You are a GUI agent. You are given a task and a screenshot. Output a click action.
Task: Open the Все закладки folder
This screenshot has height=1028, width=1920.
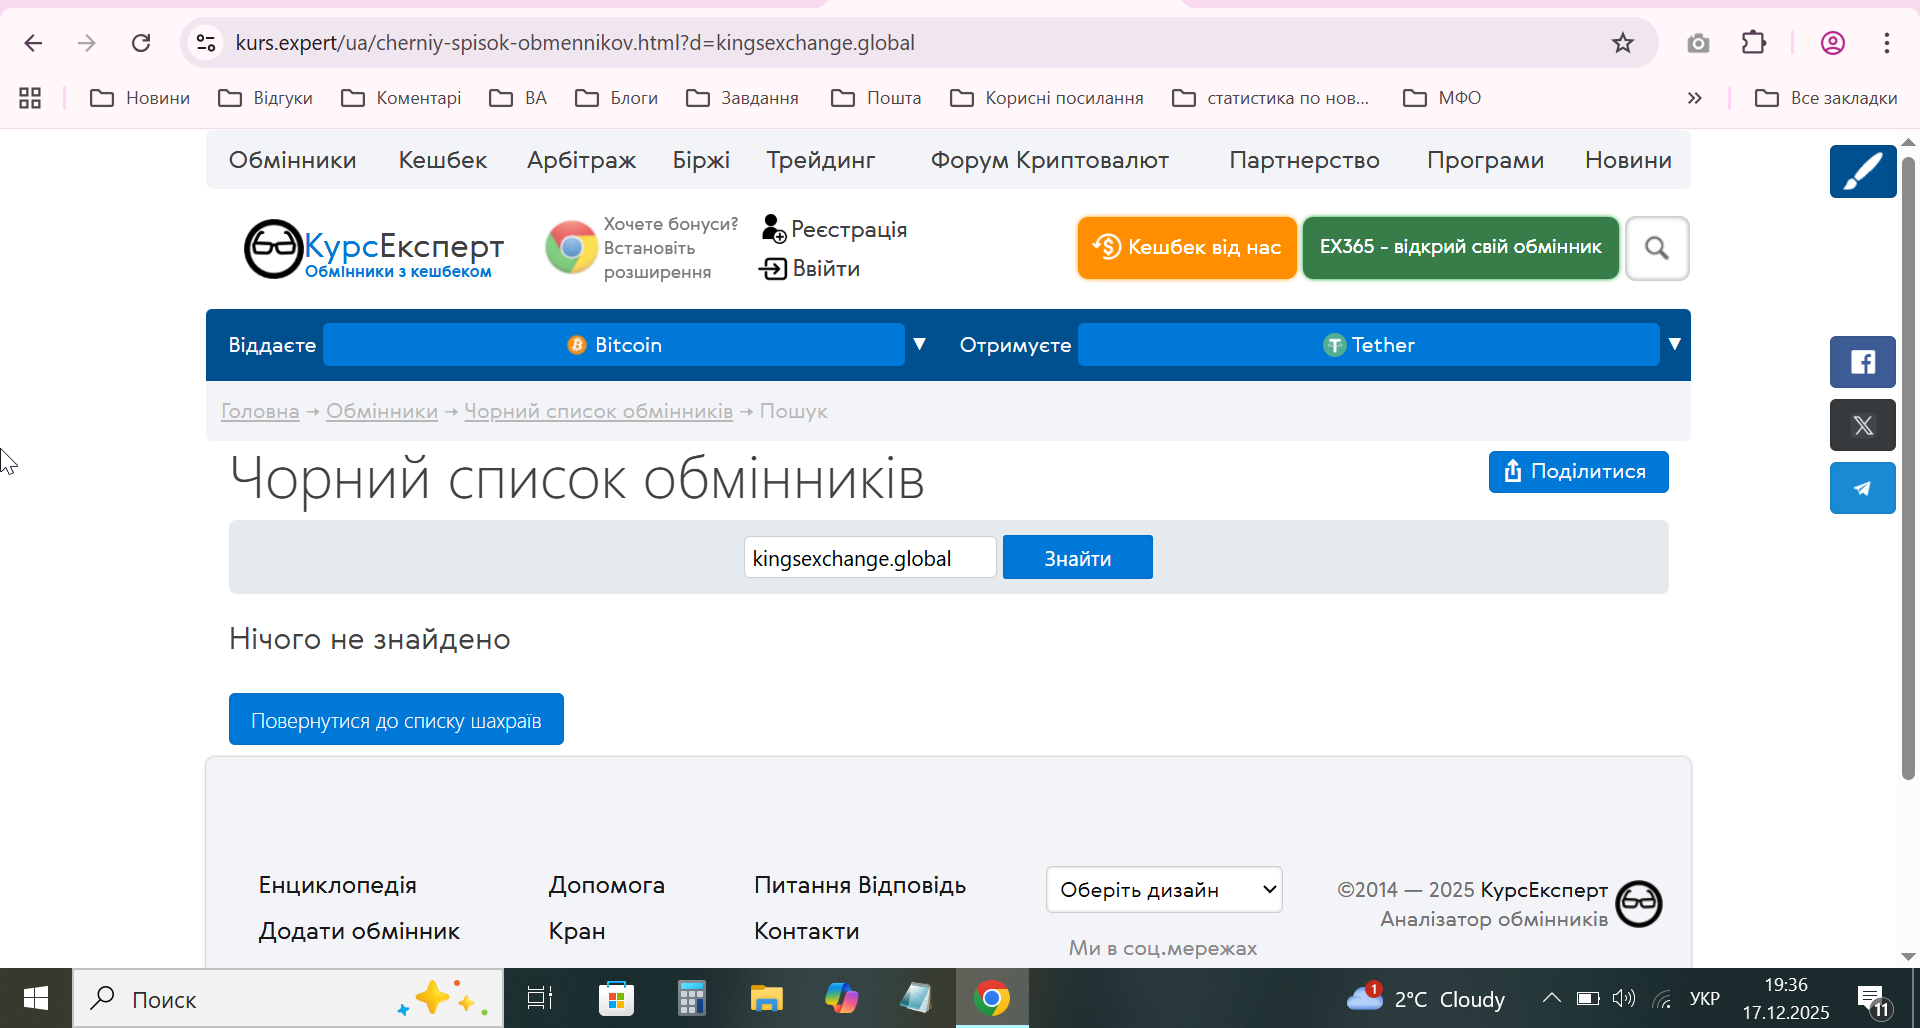point(1826,98)
